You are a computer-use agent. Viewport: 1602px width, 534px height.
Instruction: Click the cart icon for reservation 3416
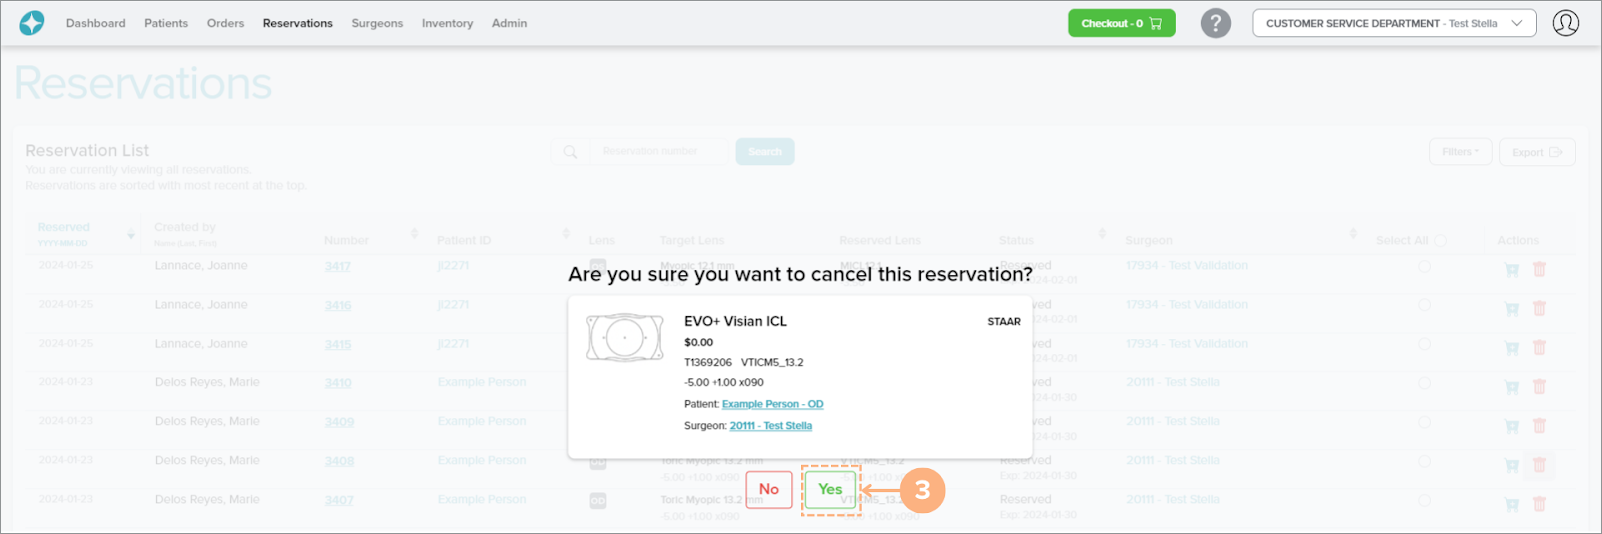pyautogui.click(x=1511, y=309)
